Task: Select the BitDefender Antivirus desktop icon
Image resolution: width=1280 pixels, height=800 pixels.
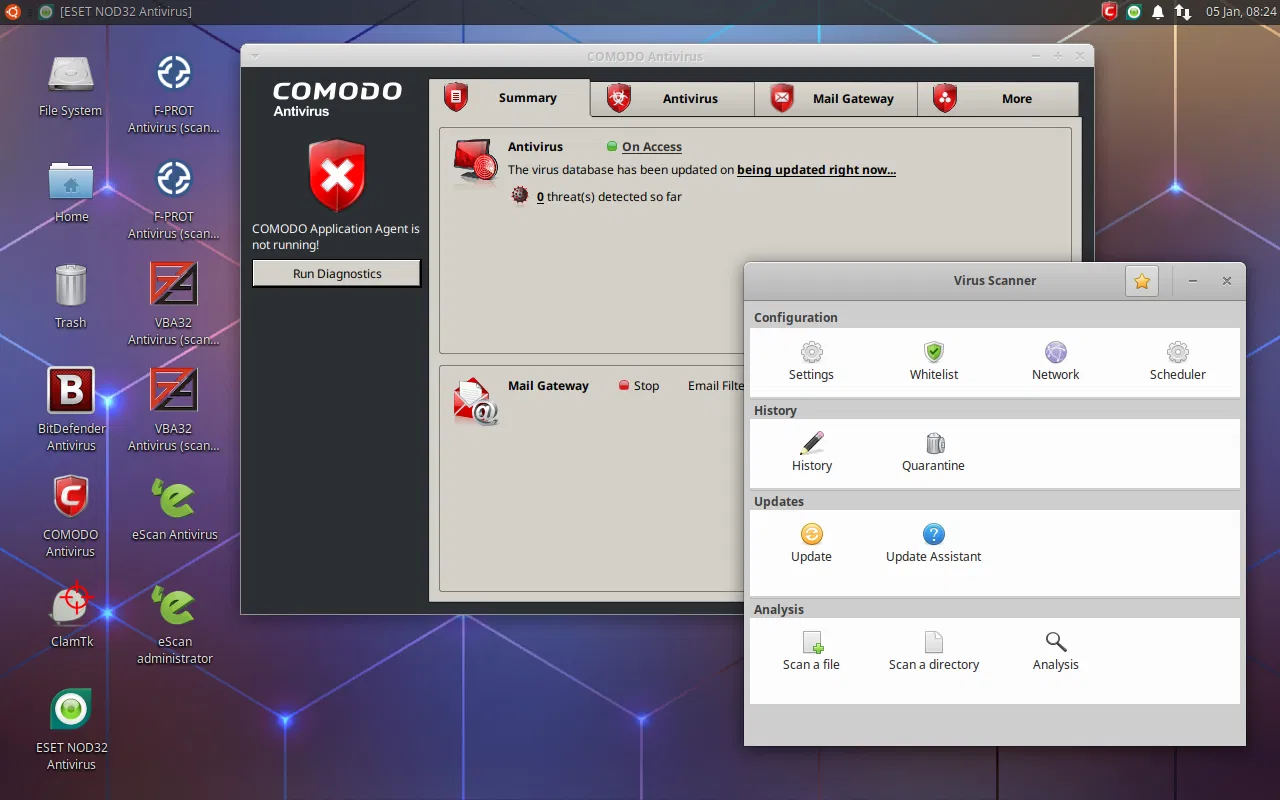Action: coord(71,410)
